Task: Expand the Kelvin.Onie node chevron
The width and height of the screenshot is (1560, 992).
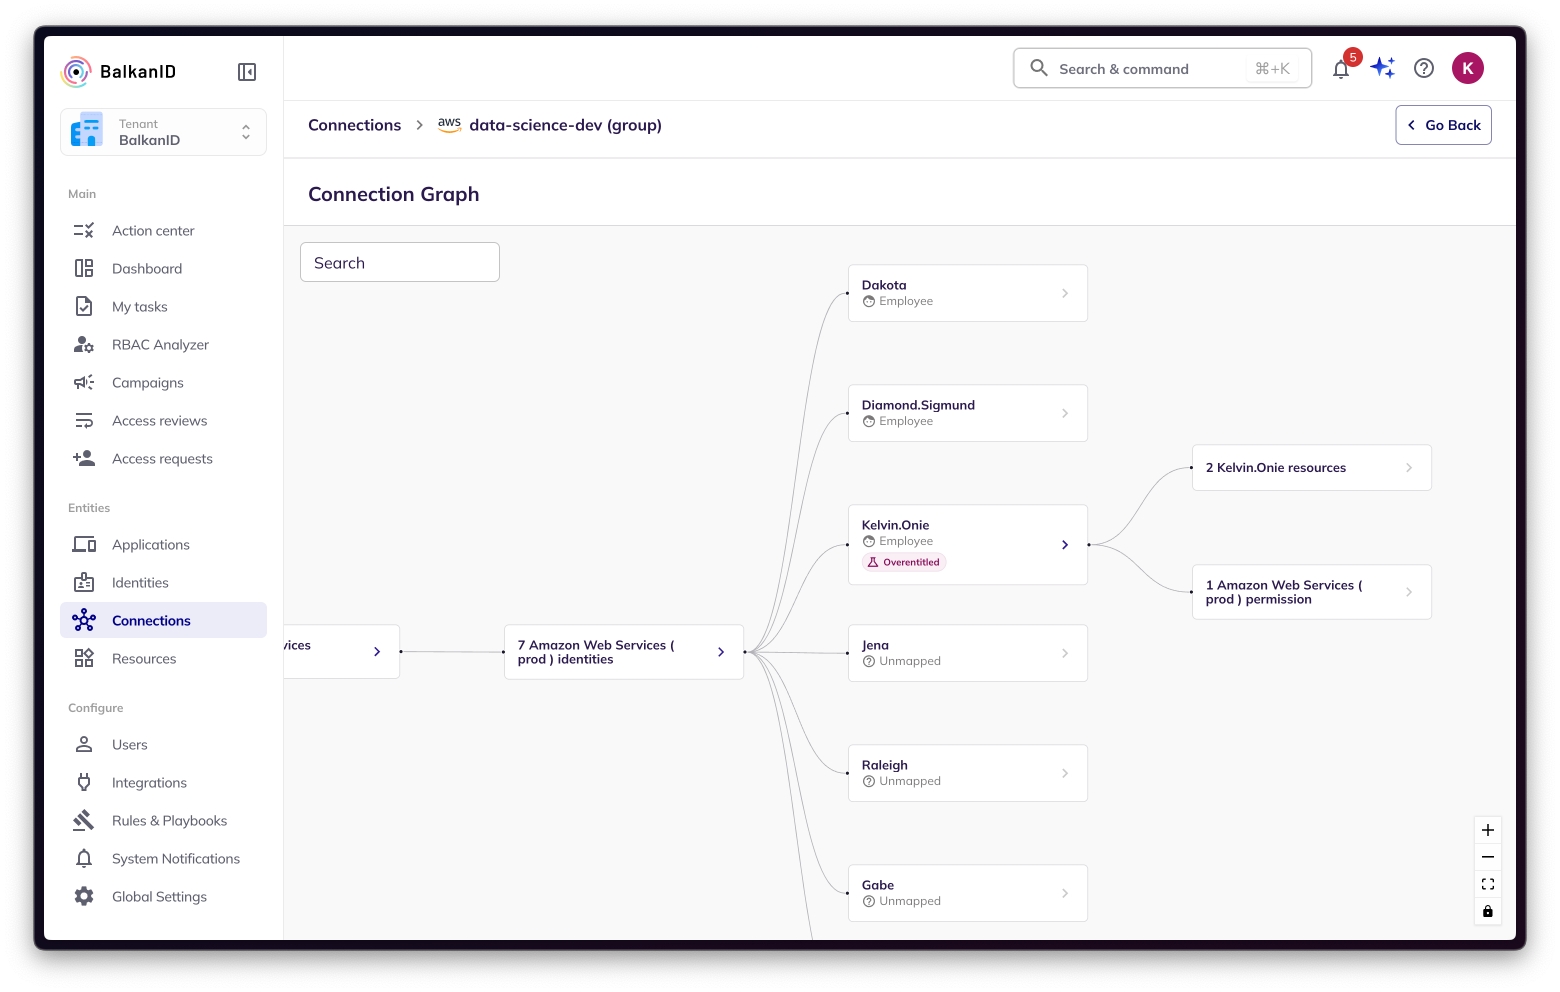Action: (x=1065, y=545)
